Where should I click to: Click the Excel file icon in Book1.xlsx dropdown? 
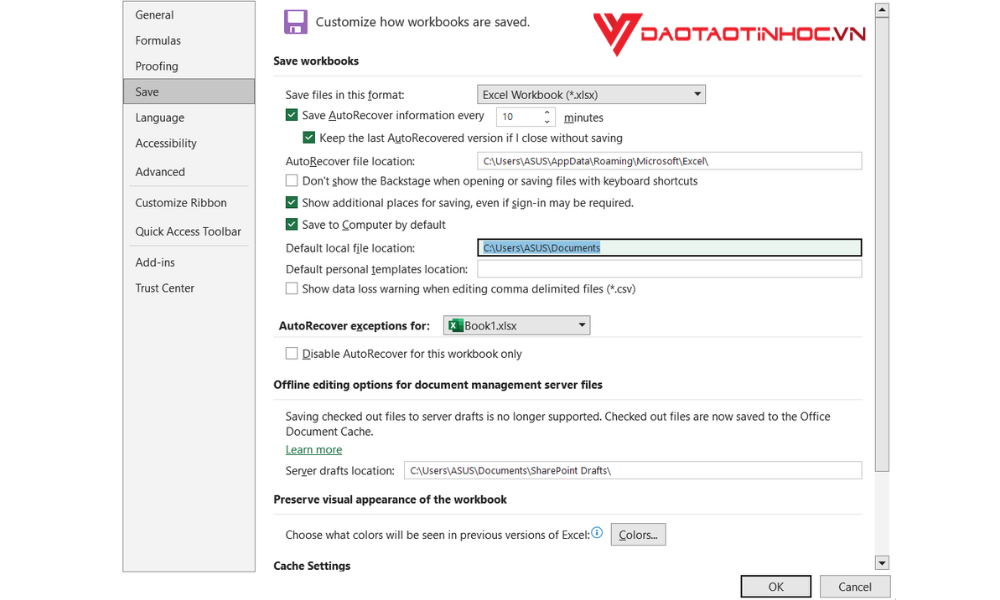pos(455,325)
